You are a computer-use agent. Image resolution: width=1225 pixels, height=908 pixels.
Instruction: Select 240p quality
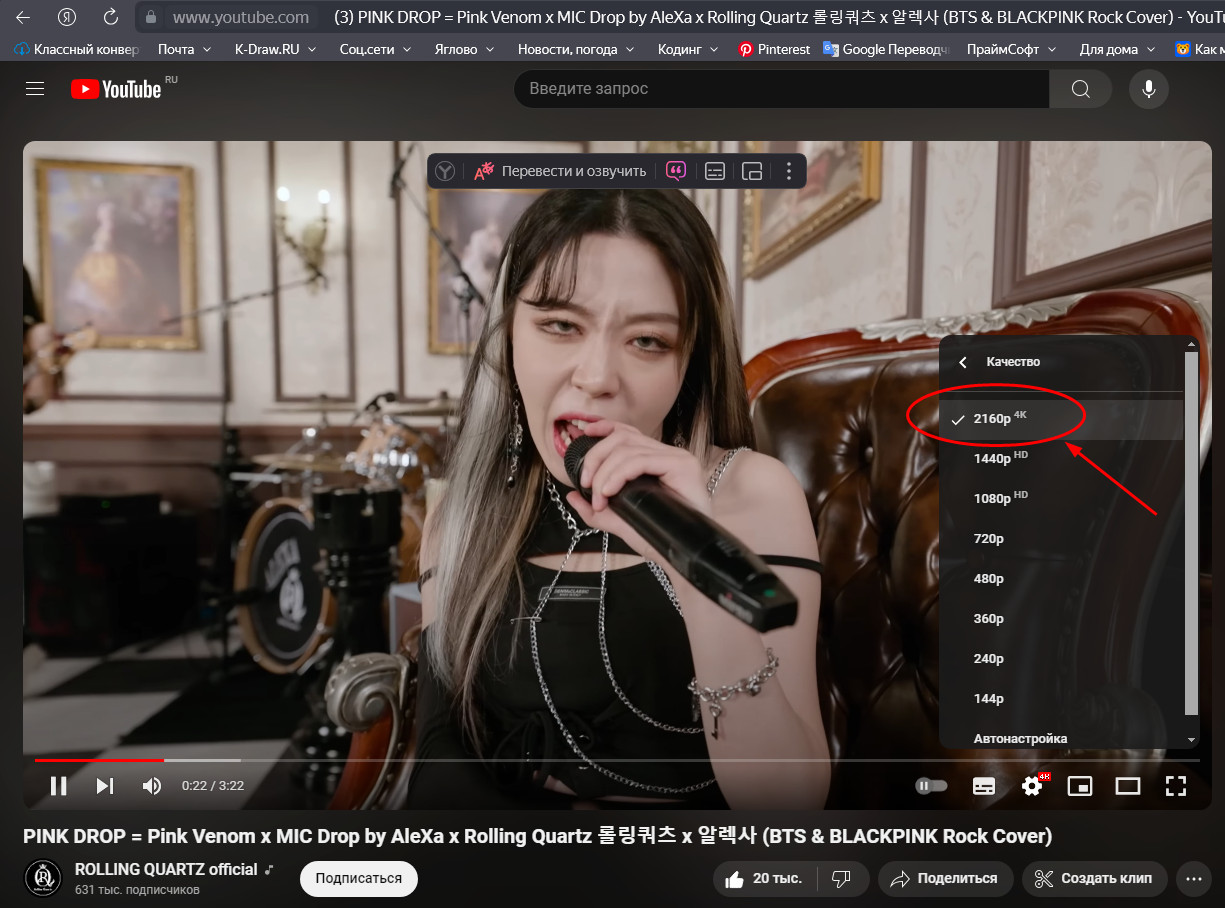1061,659
